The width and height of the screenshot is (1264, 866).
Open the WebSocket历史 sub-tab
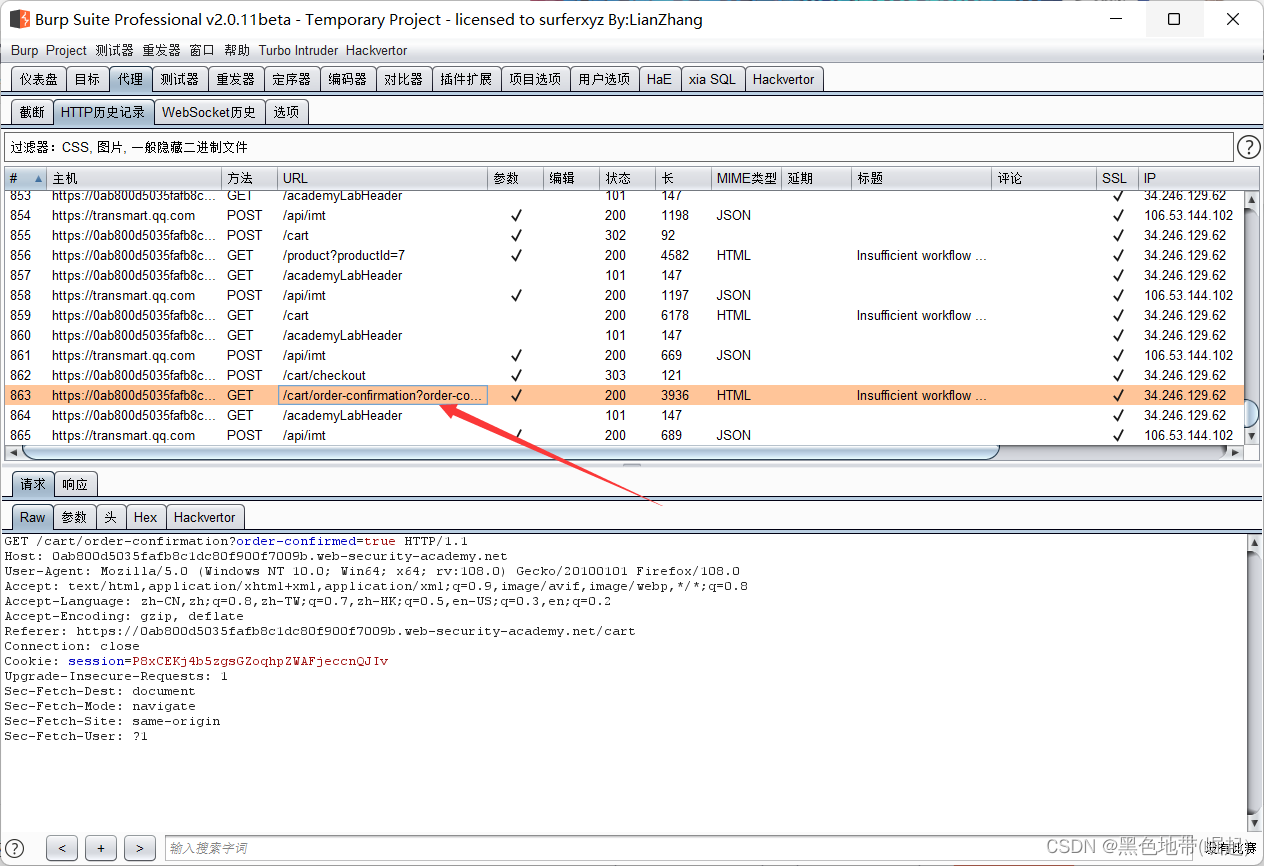(x=209, y=112)
